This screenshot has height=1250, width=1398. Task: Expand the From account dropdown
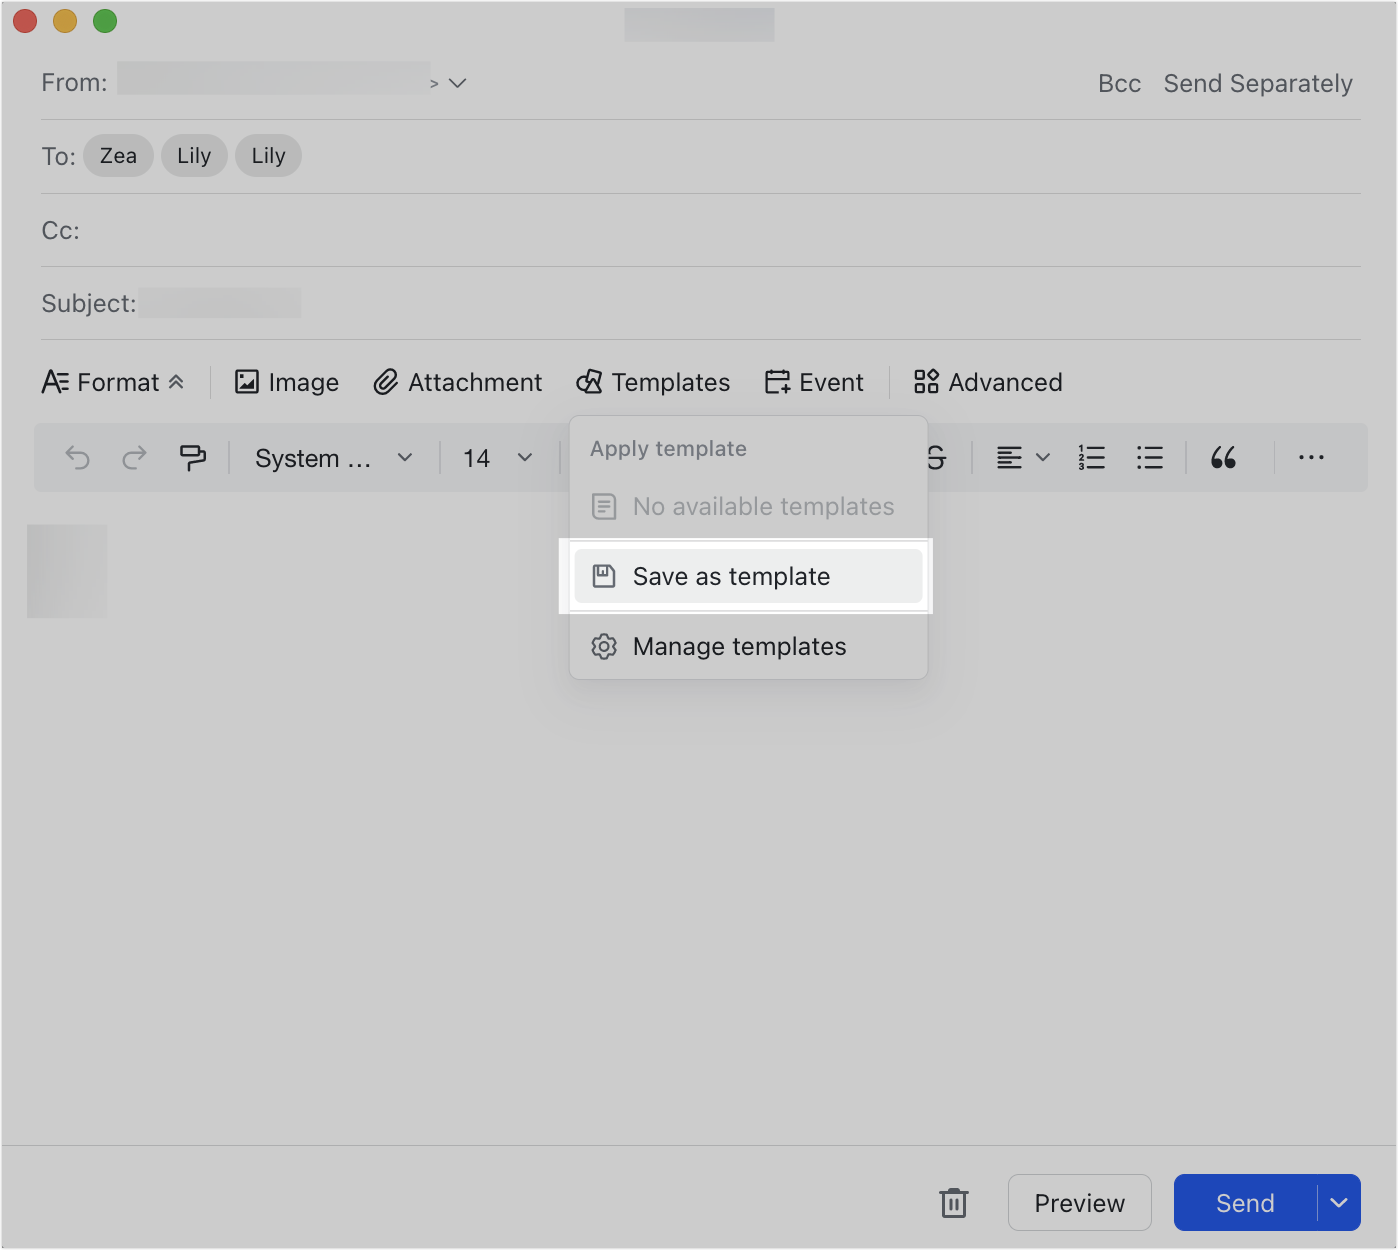pos(458,83)
